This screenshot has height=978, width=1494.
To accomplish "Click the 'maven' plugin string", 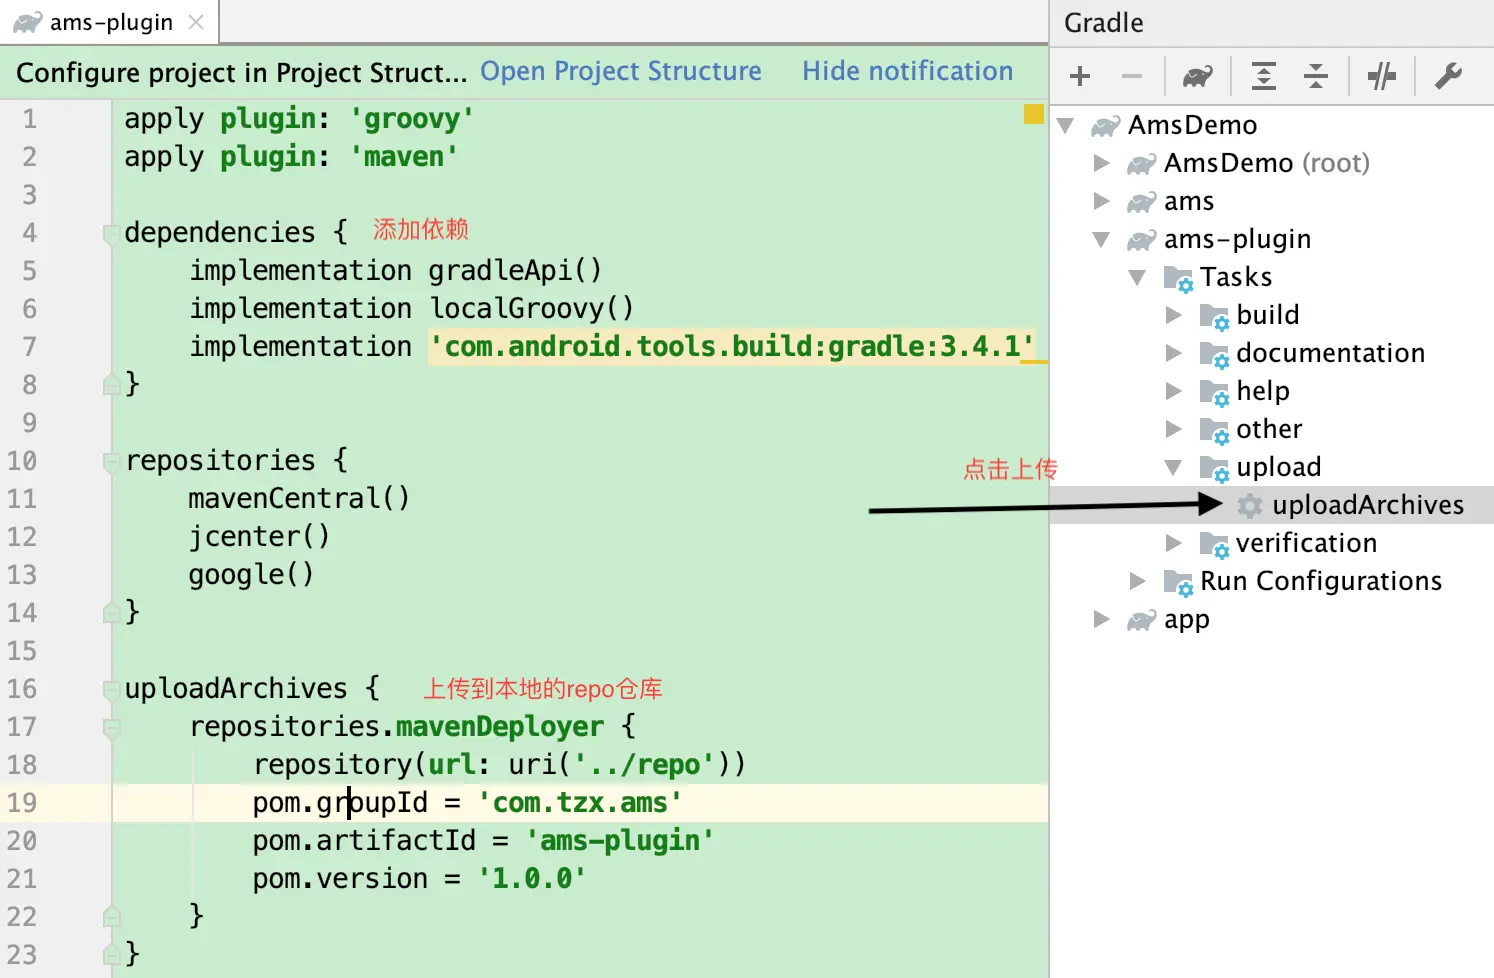I will point(404,157).
